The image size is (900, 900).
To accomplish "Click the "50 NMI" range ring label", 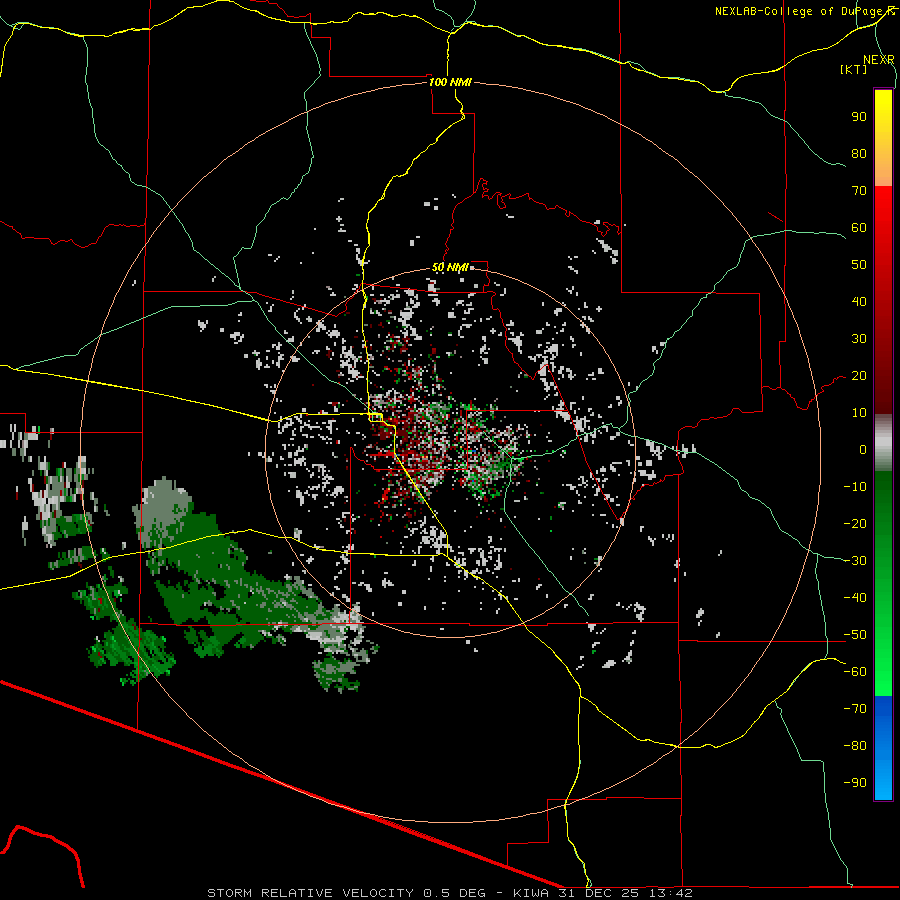I will pos(450,267).
